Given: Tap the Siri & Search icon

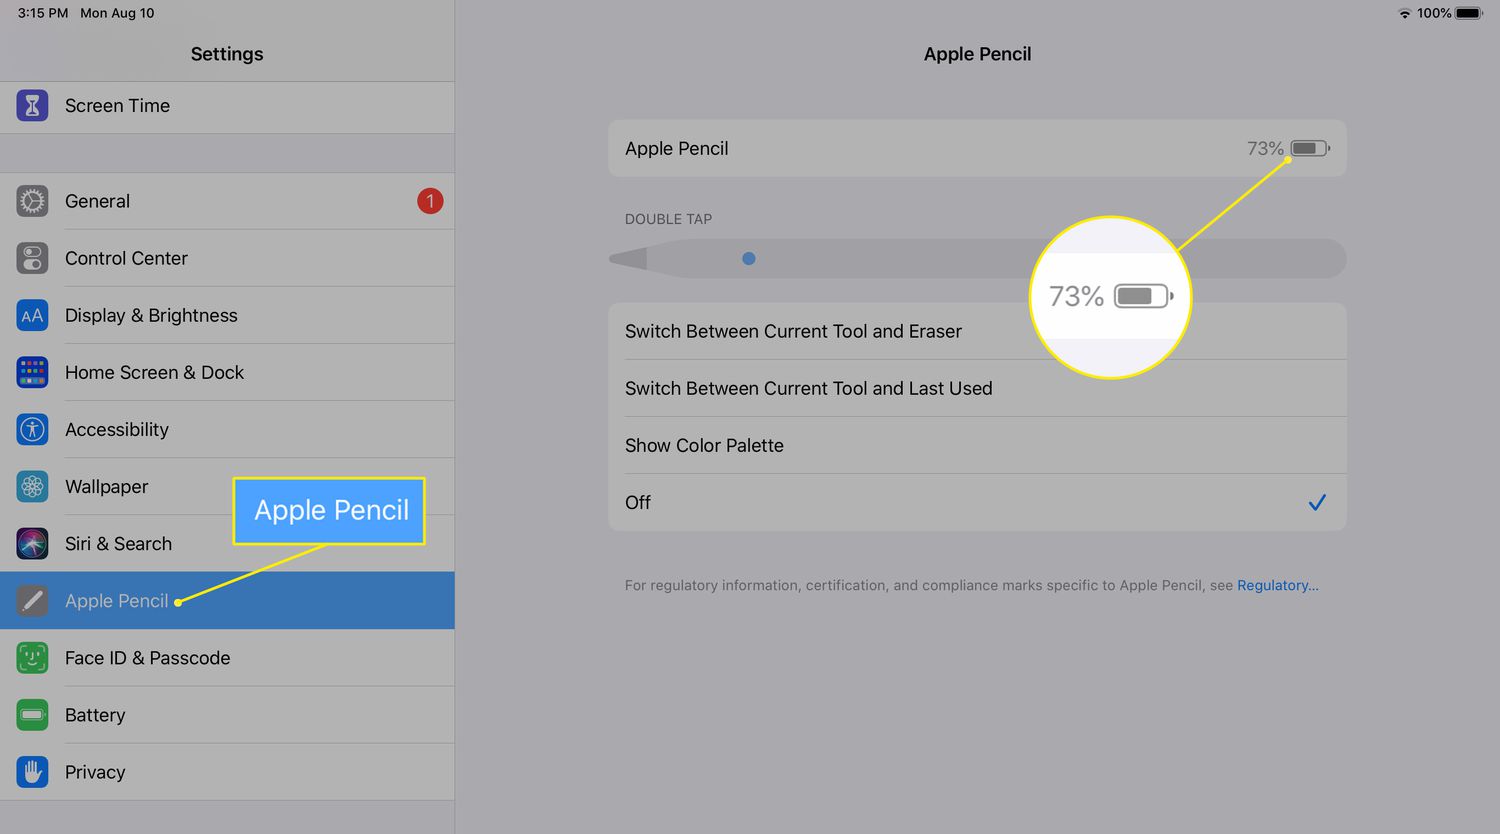Looking at the screenshot, I should tap(32, 543).
